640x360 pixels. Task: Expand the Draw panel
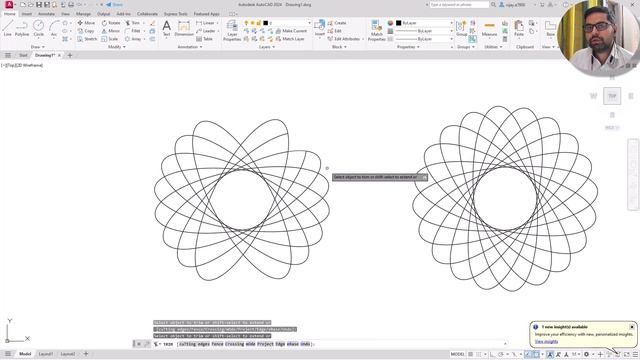pos(38,47)
